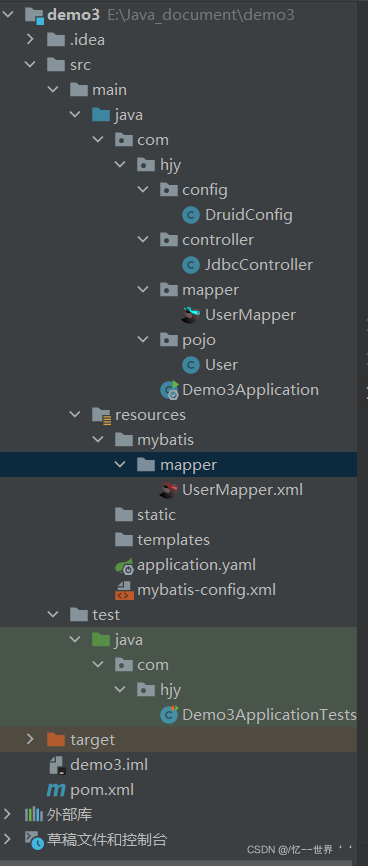Select the pom.xml file
This screenshot has height=866, width=368.
tap(102, 790)
